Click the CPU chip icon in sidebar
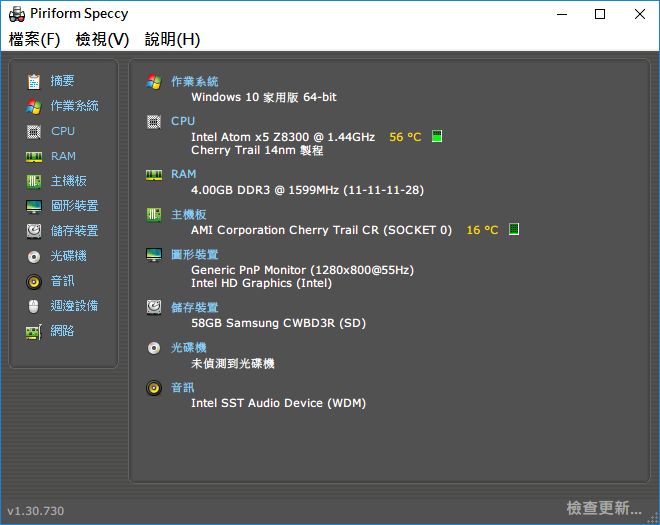Viewport: 660px width, 525px height. [x=34, y=132]
